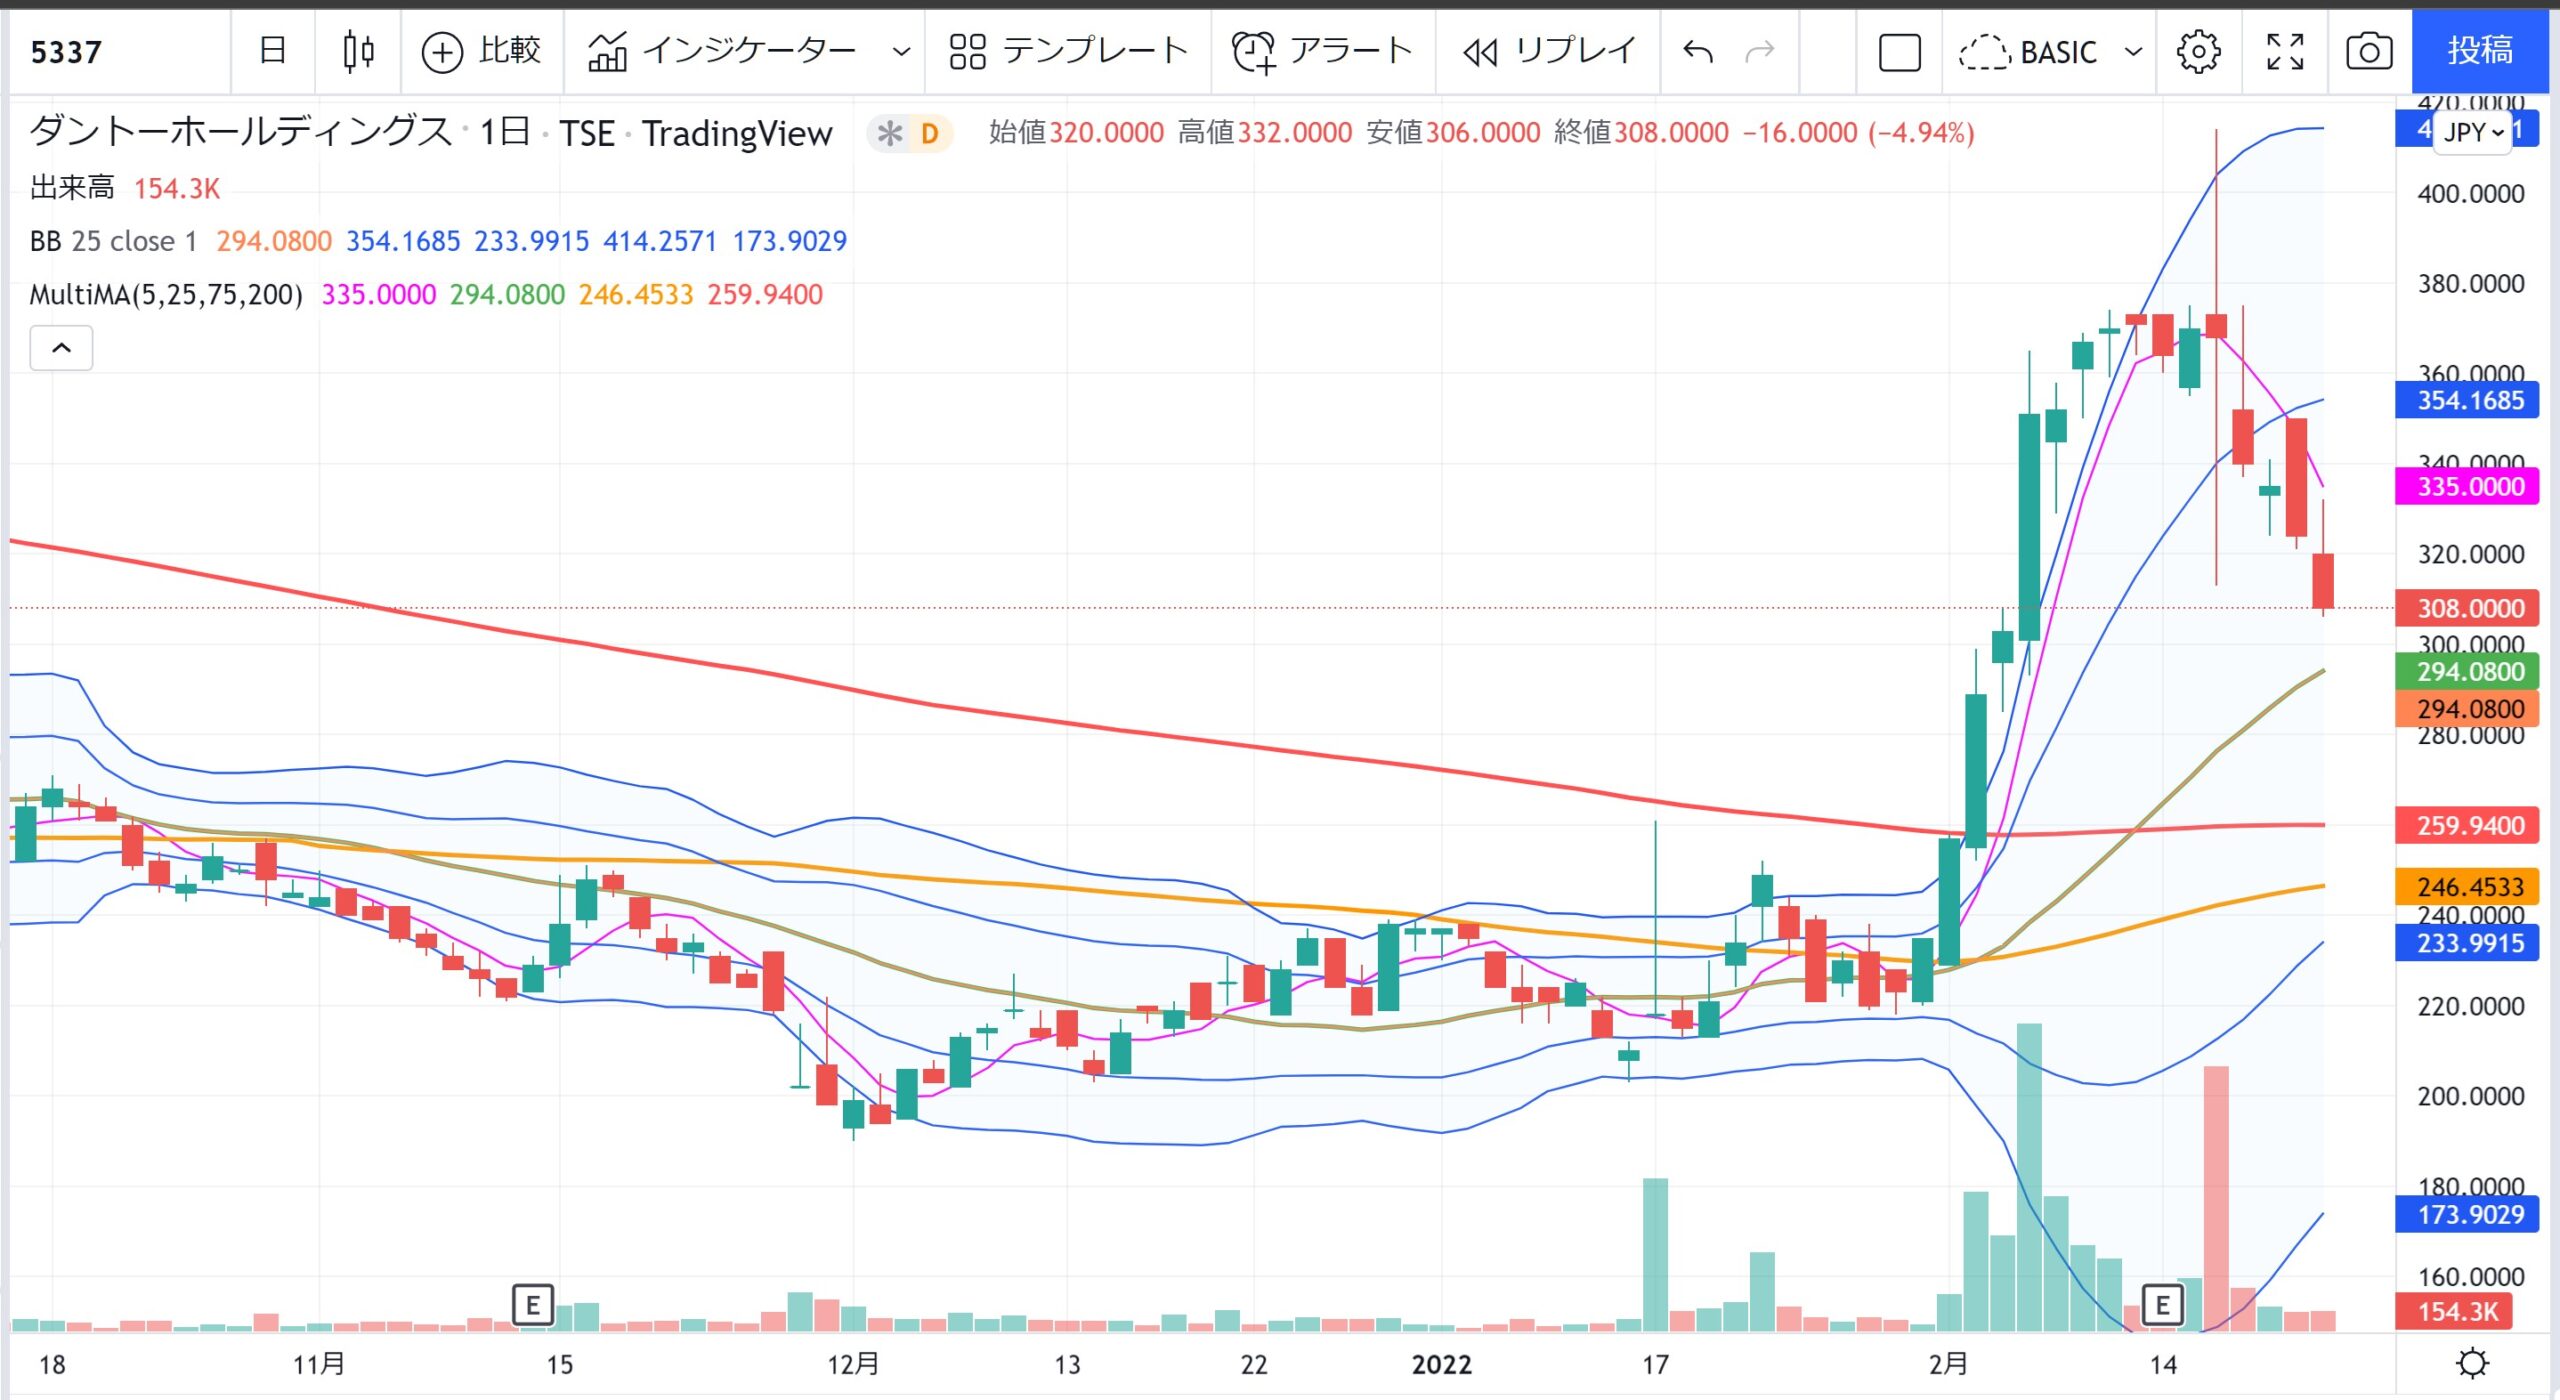Image resolution: width=2560 pixels, height=1400 pixels.
Task: Click the ダントーホールディングス symbol title
Action: coord(240,133)
